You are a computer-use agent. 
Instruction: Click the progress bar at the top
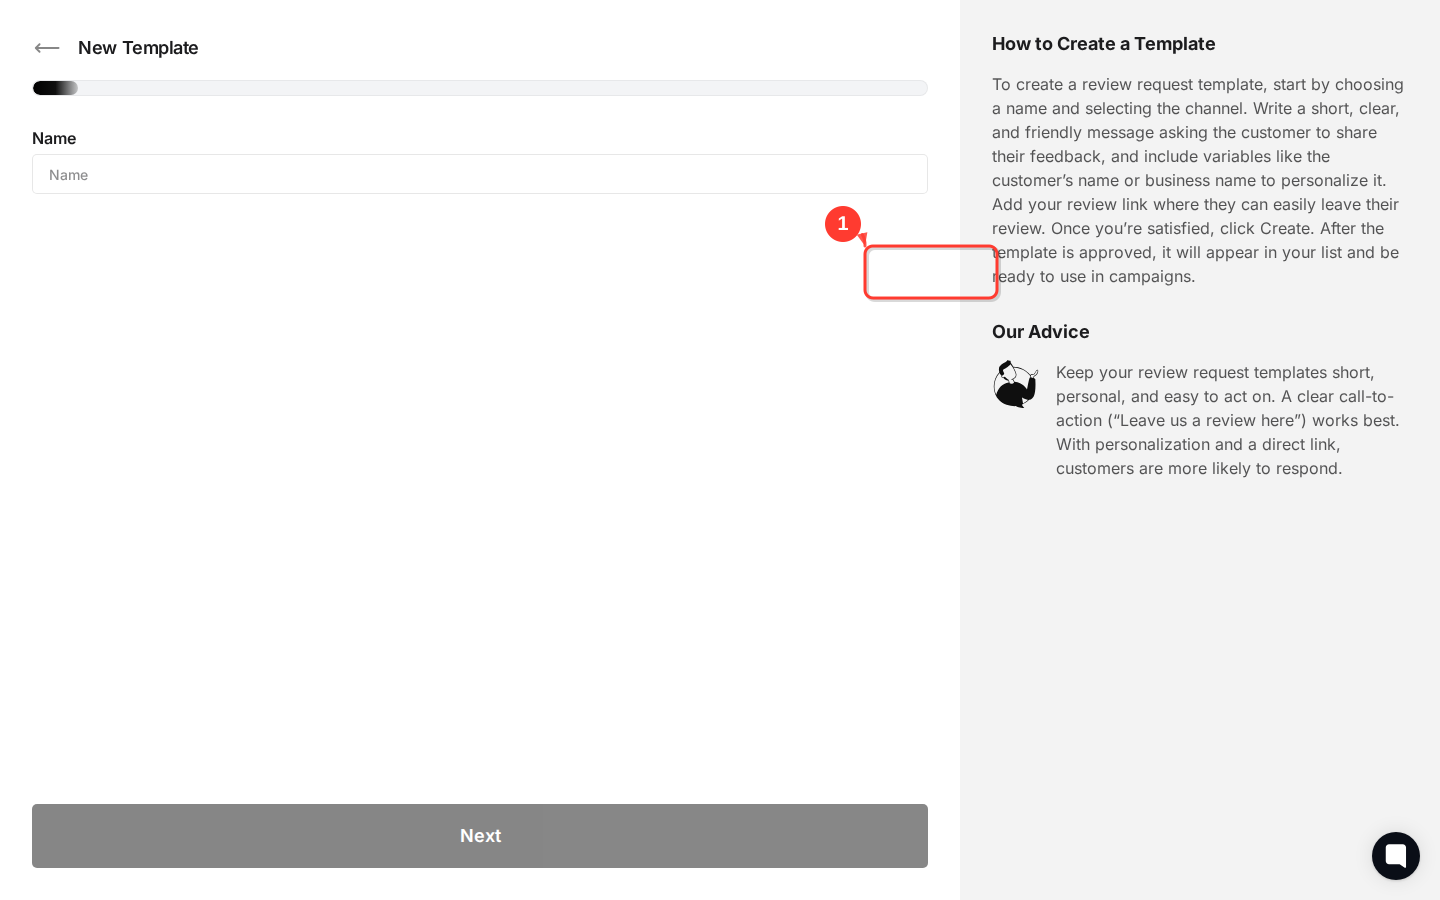[480, 88]
